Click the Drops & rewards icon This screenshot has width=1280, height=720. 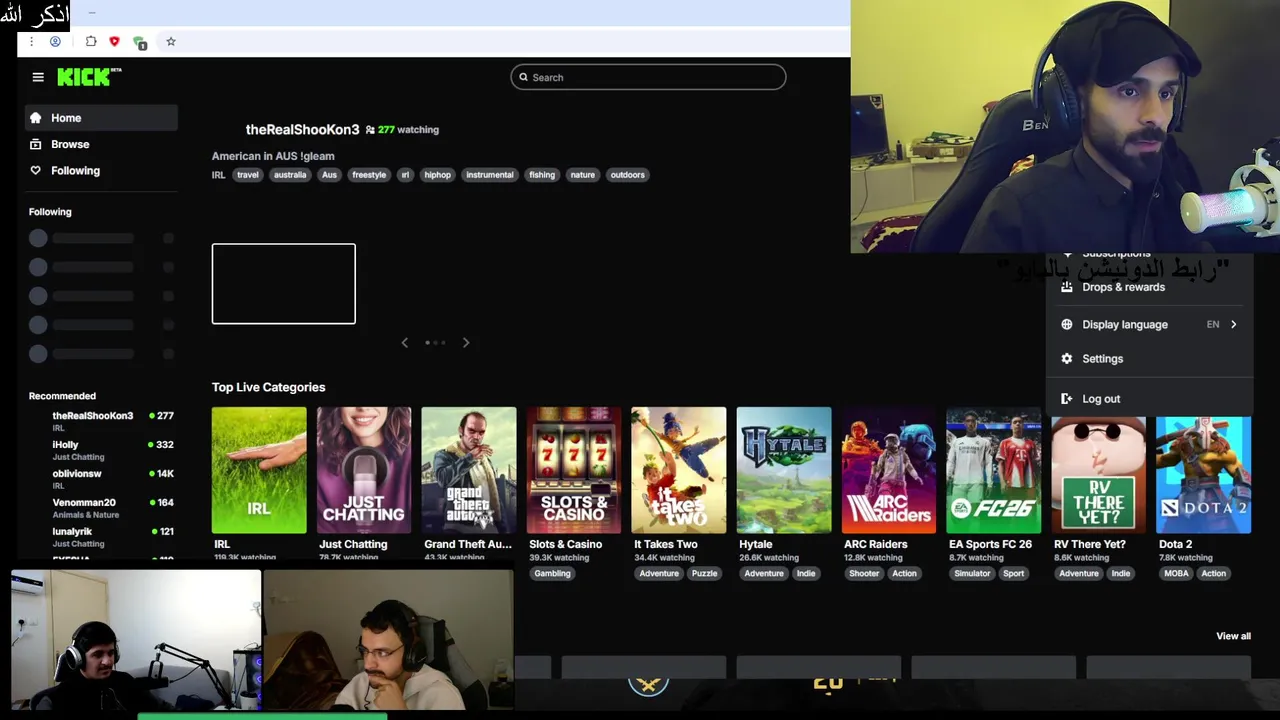pos(1066,287)
